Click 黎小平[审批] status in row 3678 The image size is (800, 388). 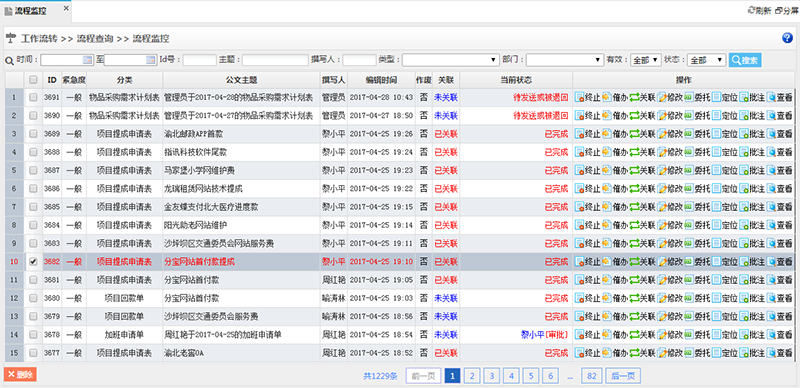point(544,335)
